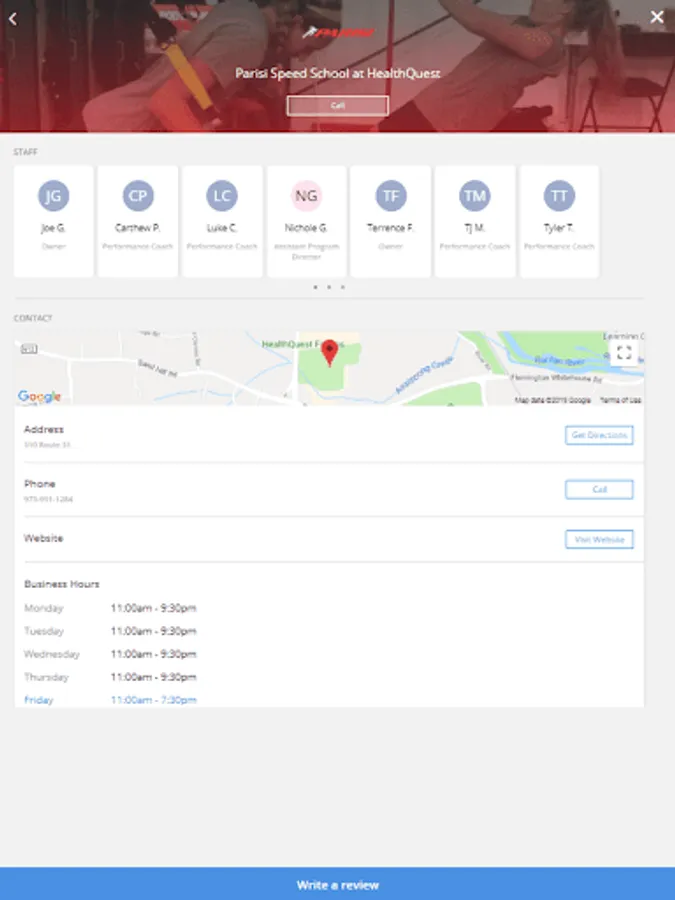The image size is (675, 900).
Task: Click Visit Website button
Action: point(599,540)
